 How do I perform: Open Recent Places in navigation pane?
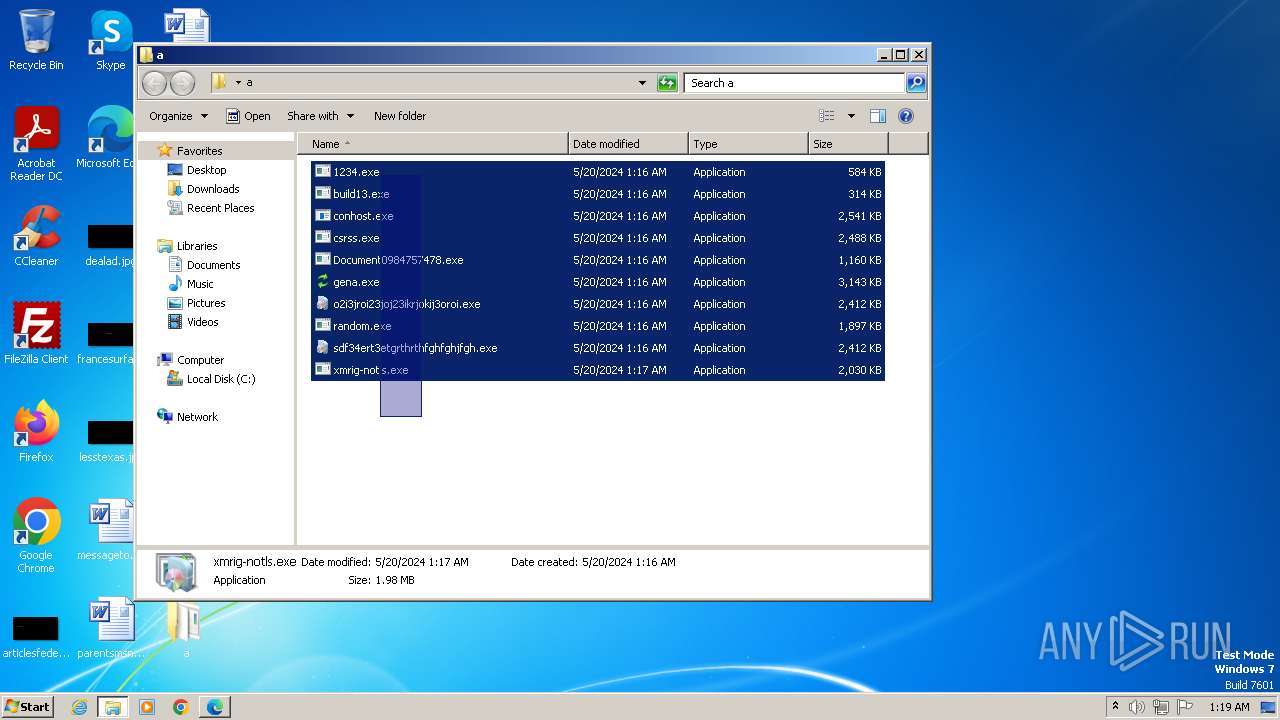tap(211, 208)
